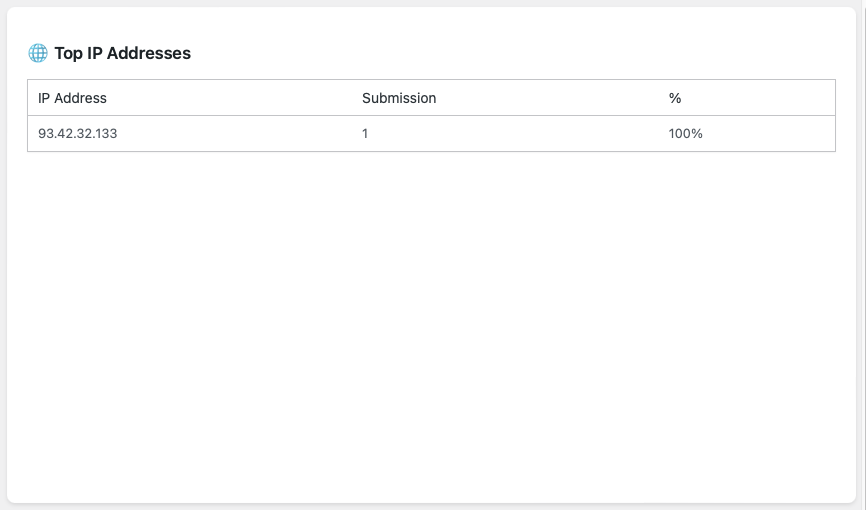Select the Top IP Addresses heading

[x=122, y=53]
